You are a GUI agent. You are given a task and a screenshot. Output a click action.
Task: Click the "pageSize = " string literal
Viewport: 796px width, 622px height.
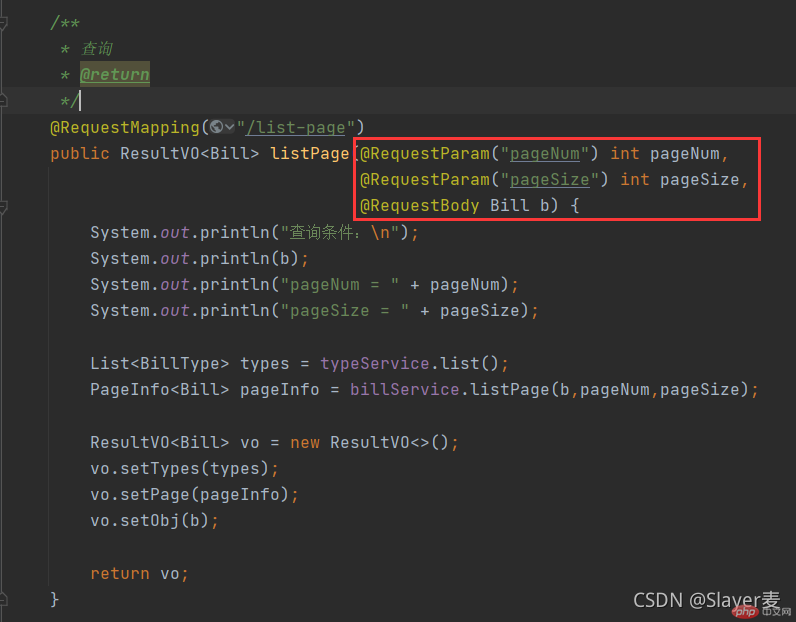pyautogui.click(x=345, y=311)
